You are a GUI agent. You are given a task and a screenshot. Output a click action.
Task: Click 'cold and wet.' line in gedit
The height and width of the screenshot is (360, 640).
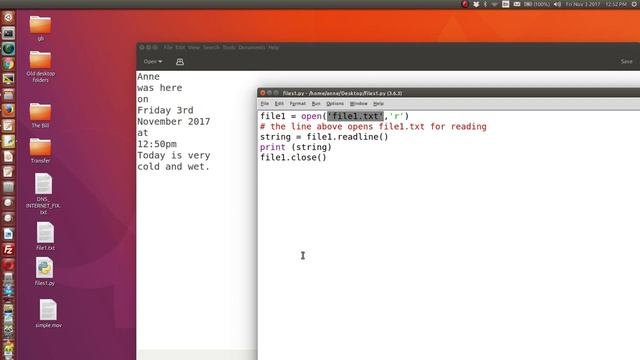pyautogui.click(x=173, y=167)
